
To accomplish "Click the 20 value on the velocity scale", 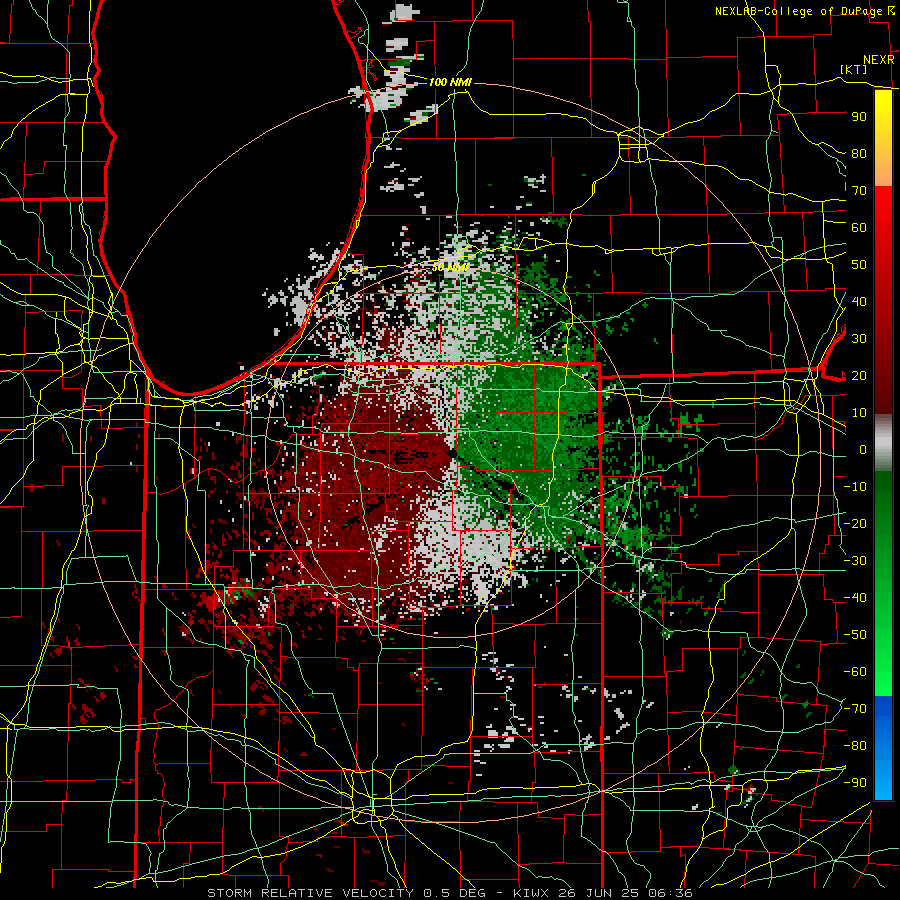I will click(859, 376).
